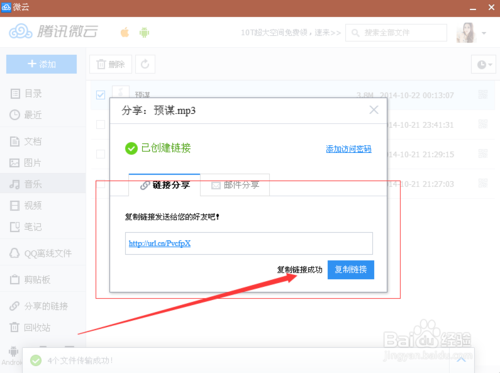Check the file row dated 23:41:31

coord(100,125)
